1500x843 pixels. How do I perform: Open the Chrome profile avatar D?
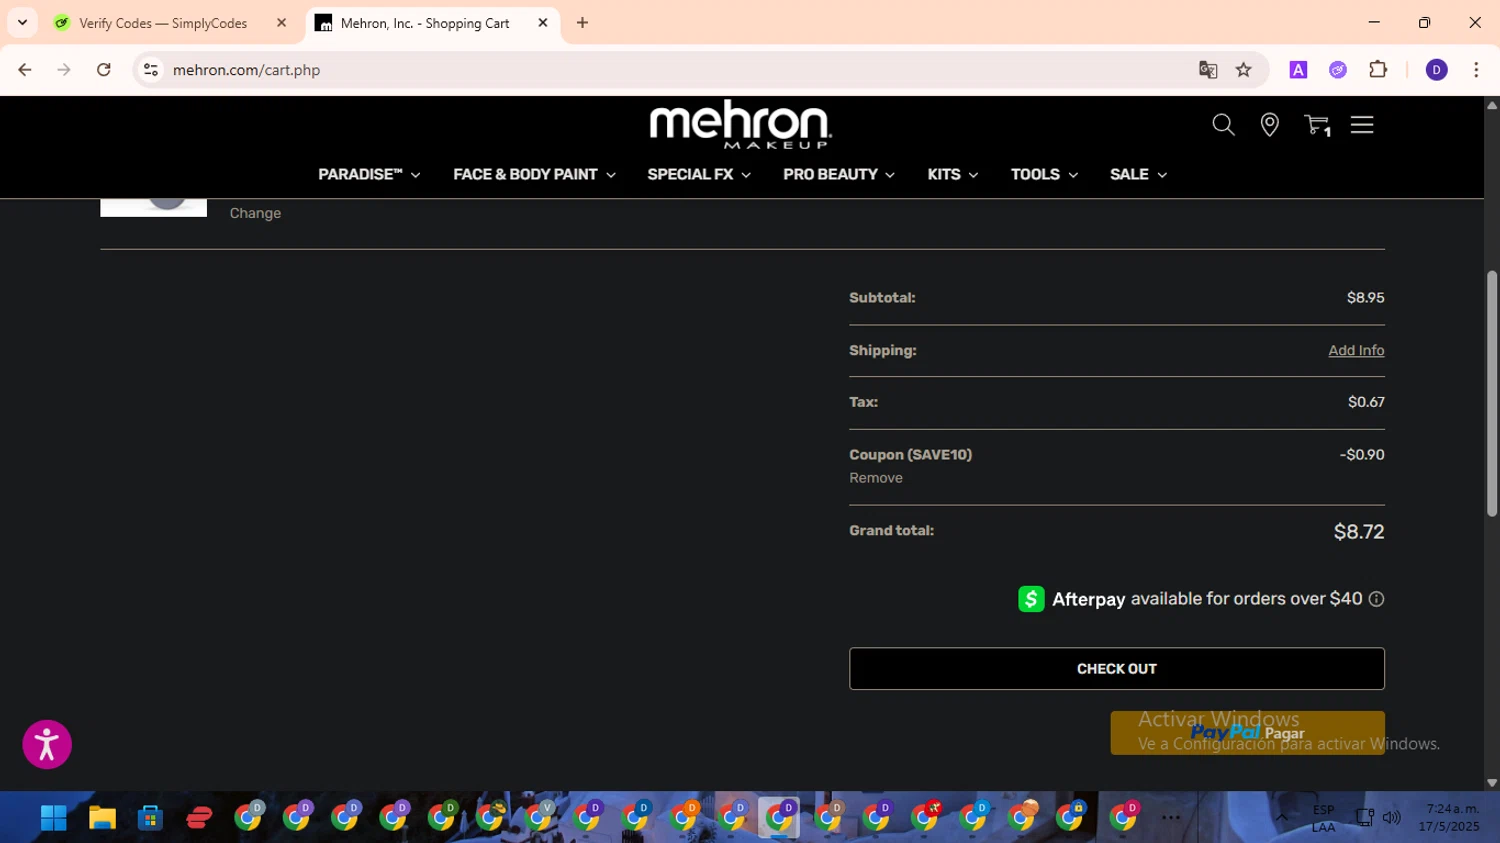click(1436, 70)
